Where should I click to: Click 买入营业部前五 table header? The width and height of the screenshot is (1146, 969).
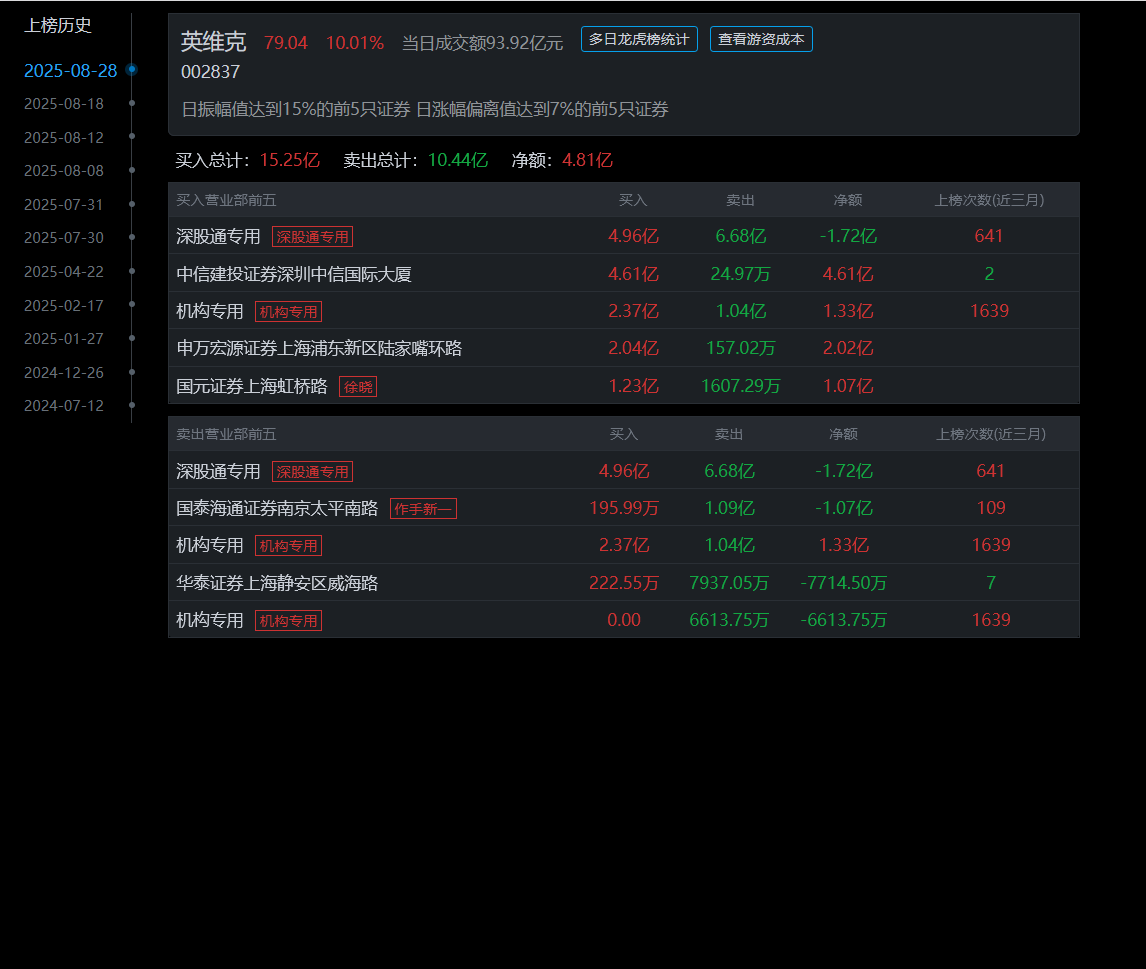[226, 200]
